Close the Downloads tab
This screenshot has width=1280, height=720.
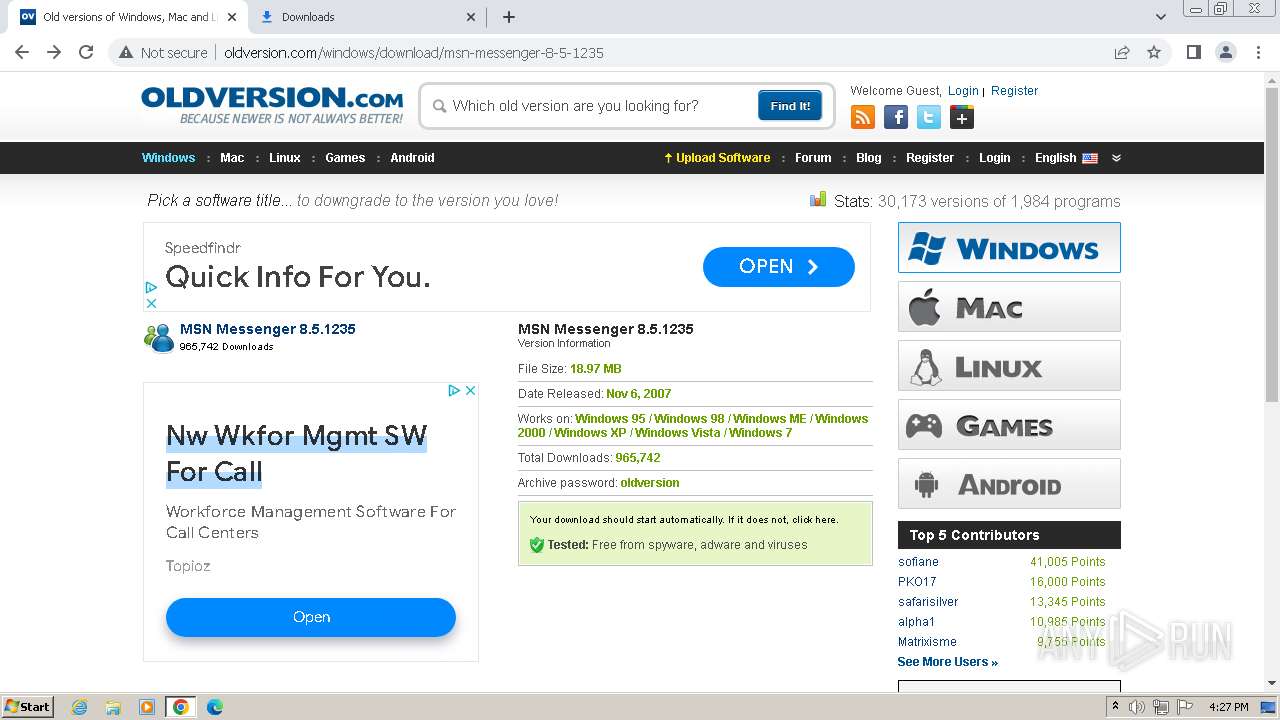point(472,17)
